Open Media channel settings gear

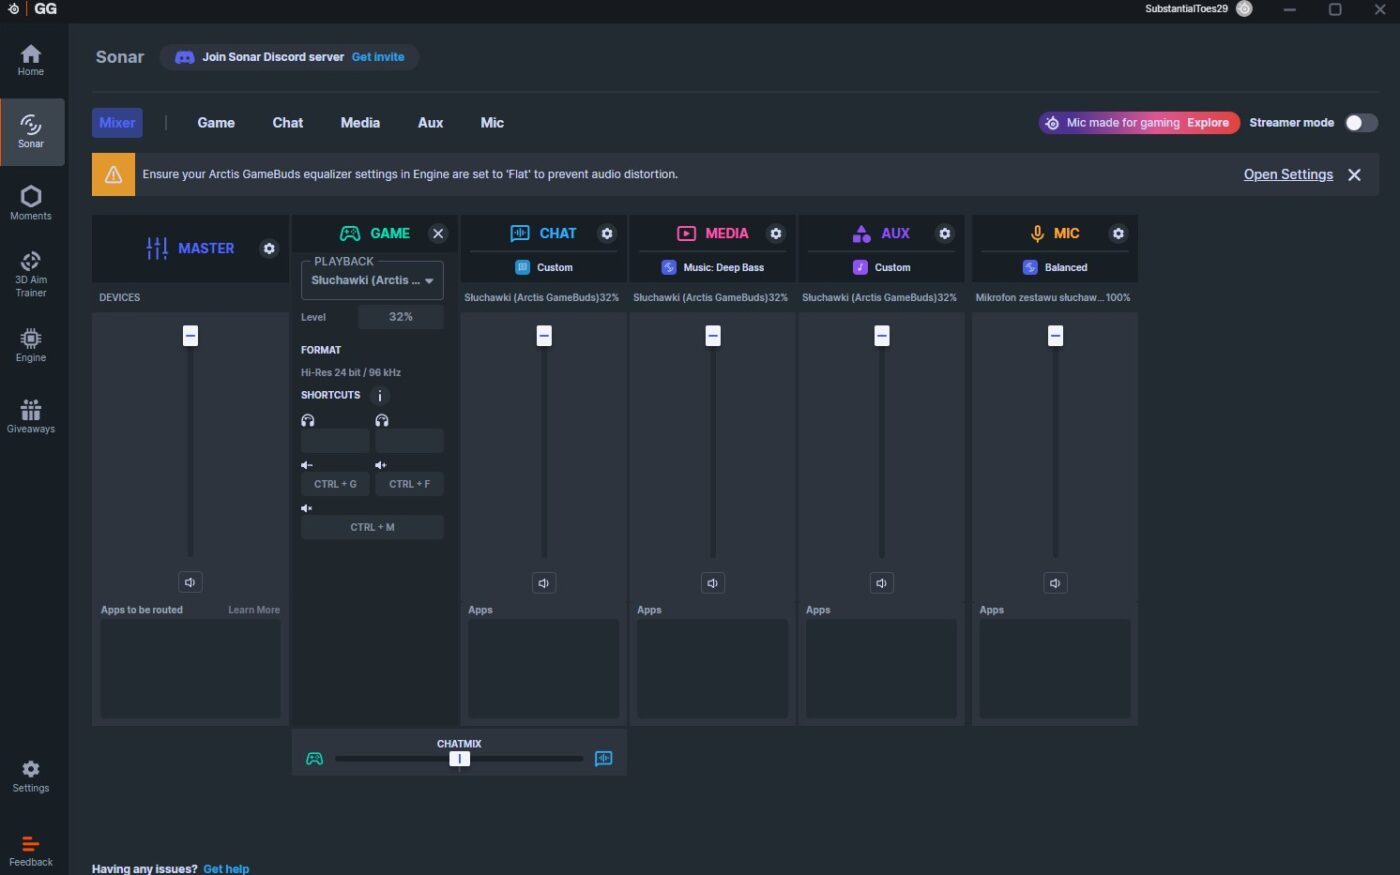[776, 233]
